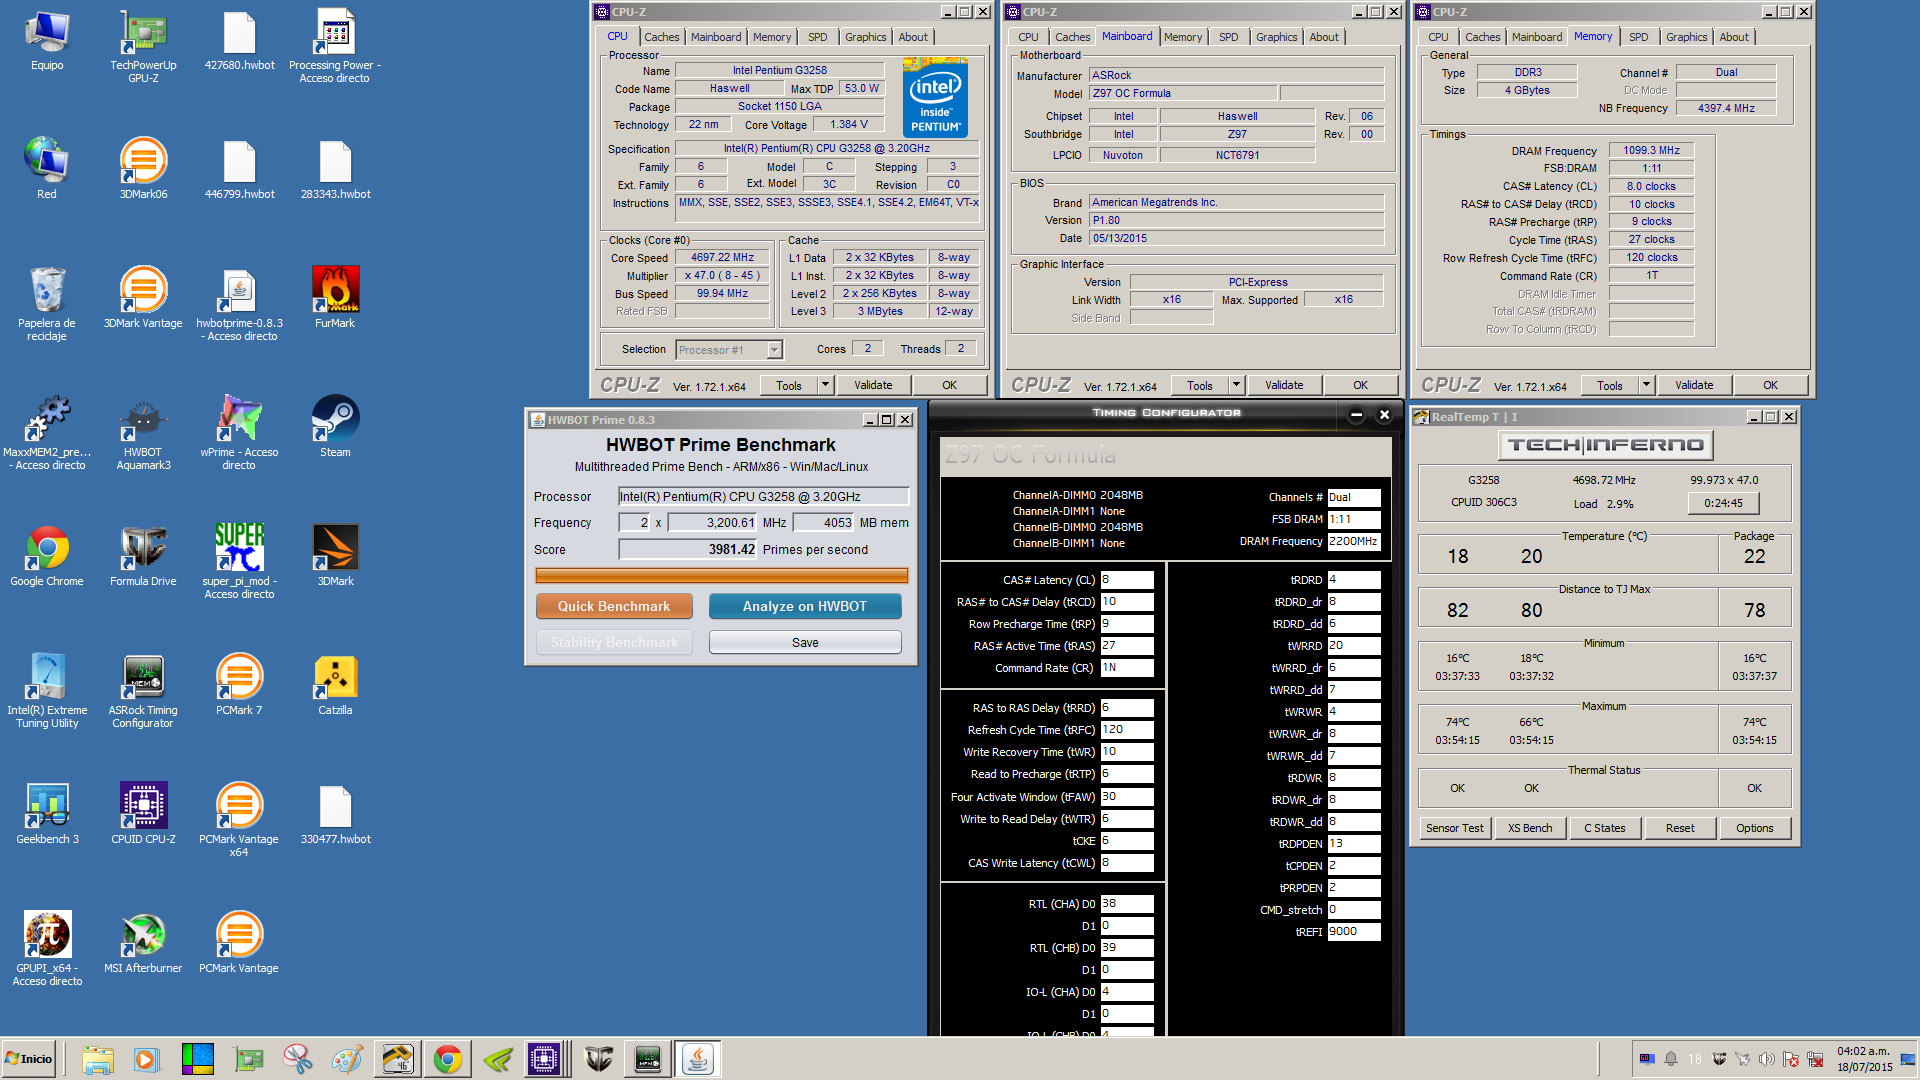Click the Refresh Cycle Time (tRFC) field
The height and width of the screenshot is (1080, 1920).
(x=1127, y=730)
